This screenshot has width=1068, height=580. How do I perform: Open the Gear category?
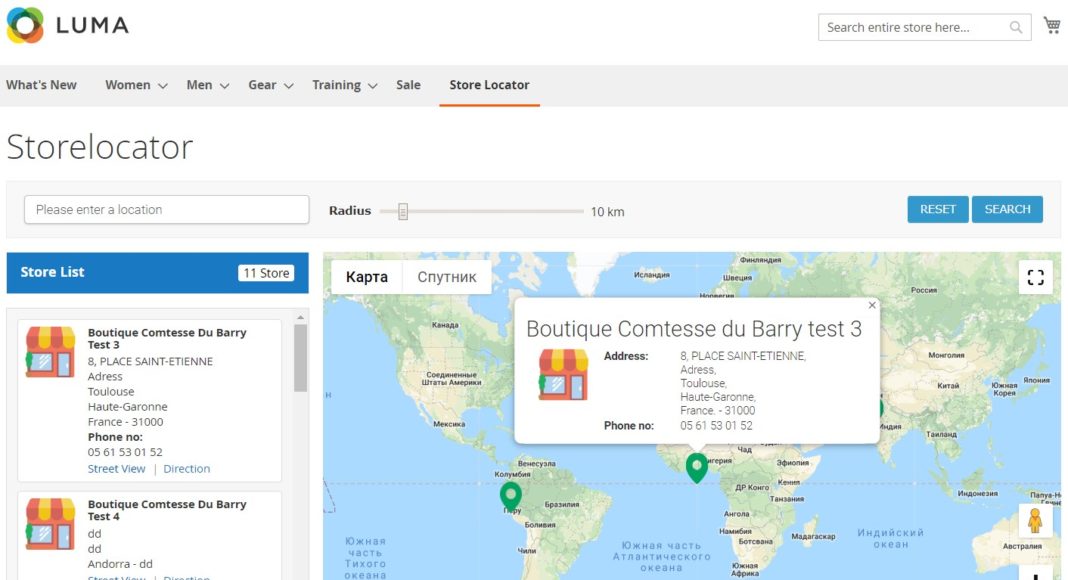point(262,85)
